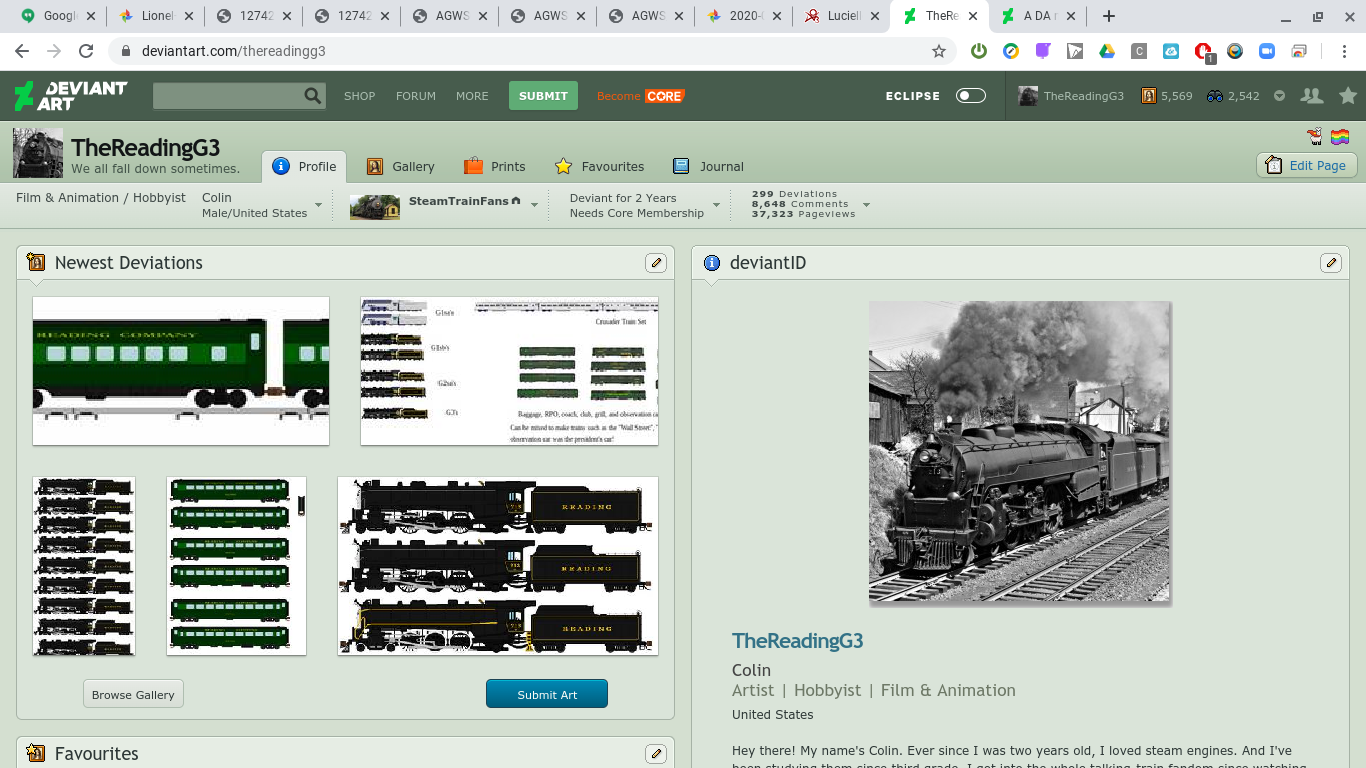Open a new browser tab
The image size is (1366, 768).
[x=1108, y=16]
